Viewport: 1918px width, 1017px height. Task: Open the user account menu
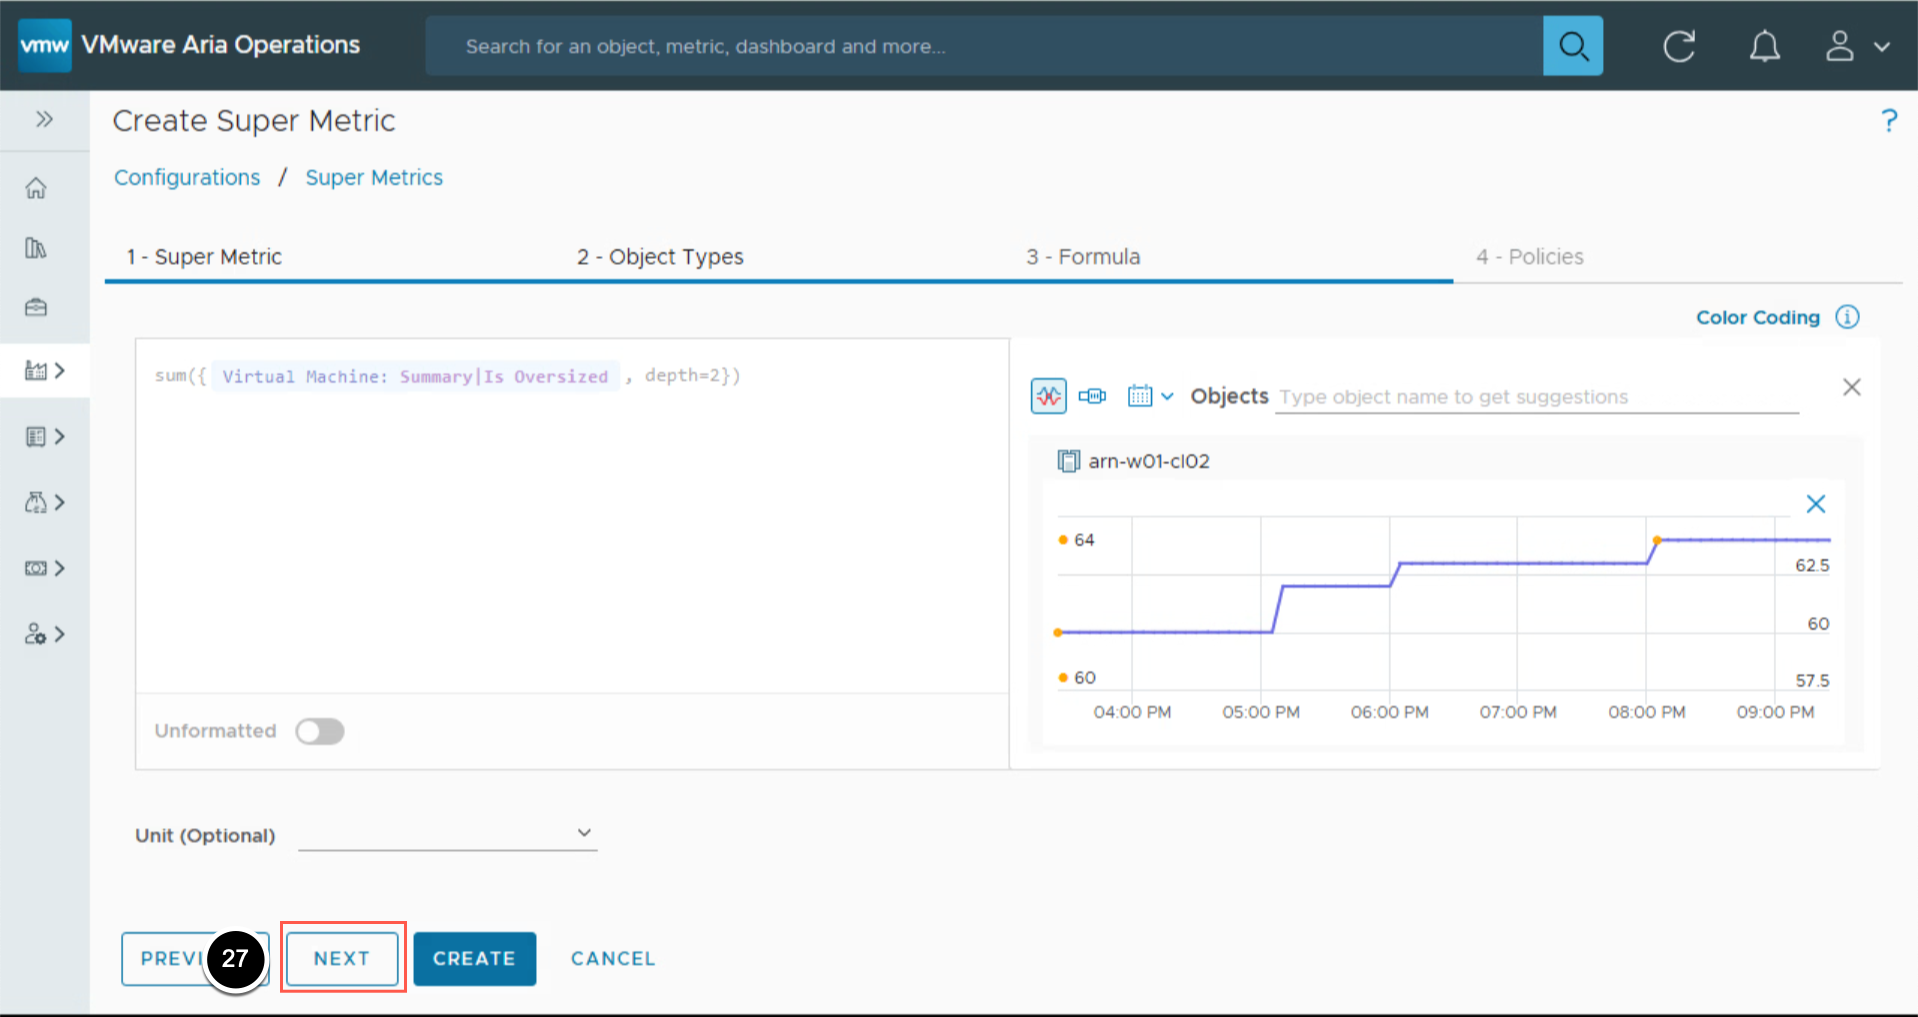tap(1856, 46)
